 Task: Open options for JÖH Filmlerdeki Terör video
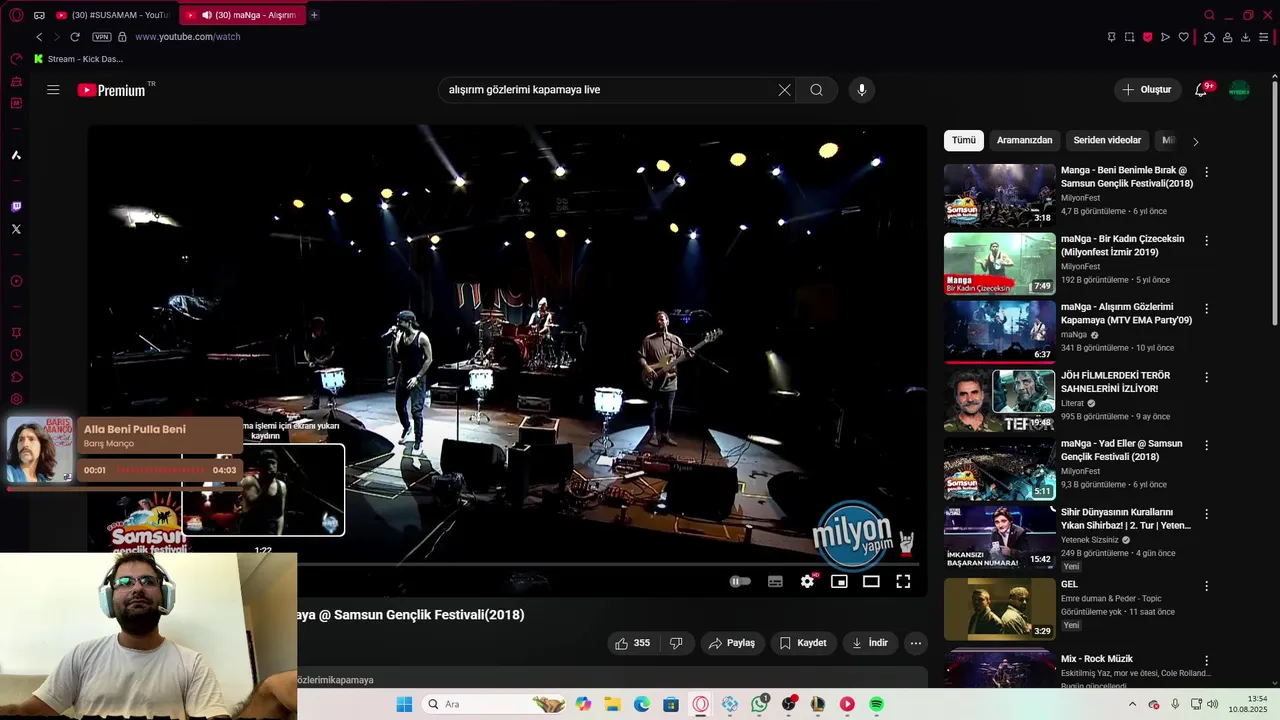tap(1206, 377)
